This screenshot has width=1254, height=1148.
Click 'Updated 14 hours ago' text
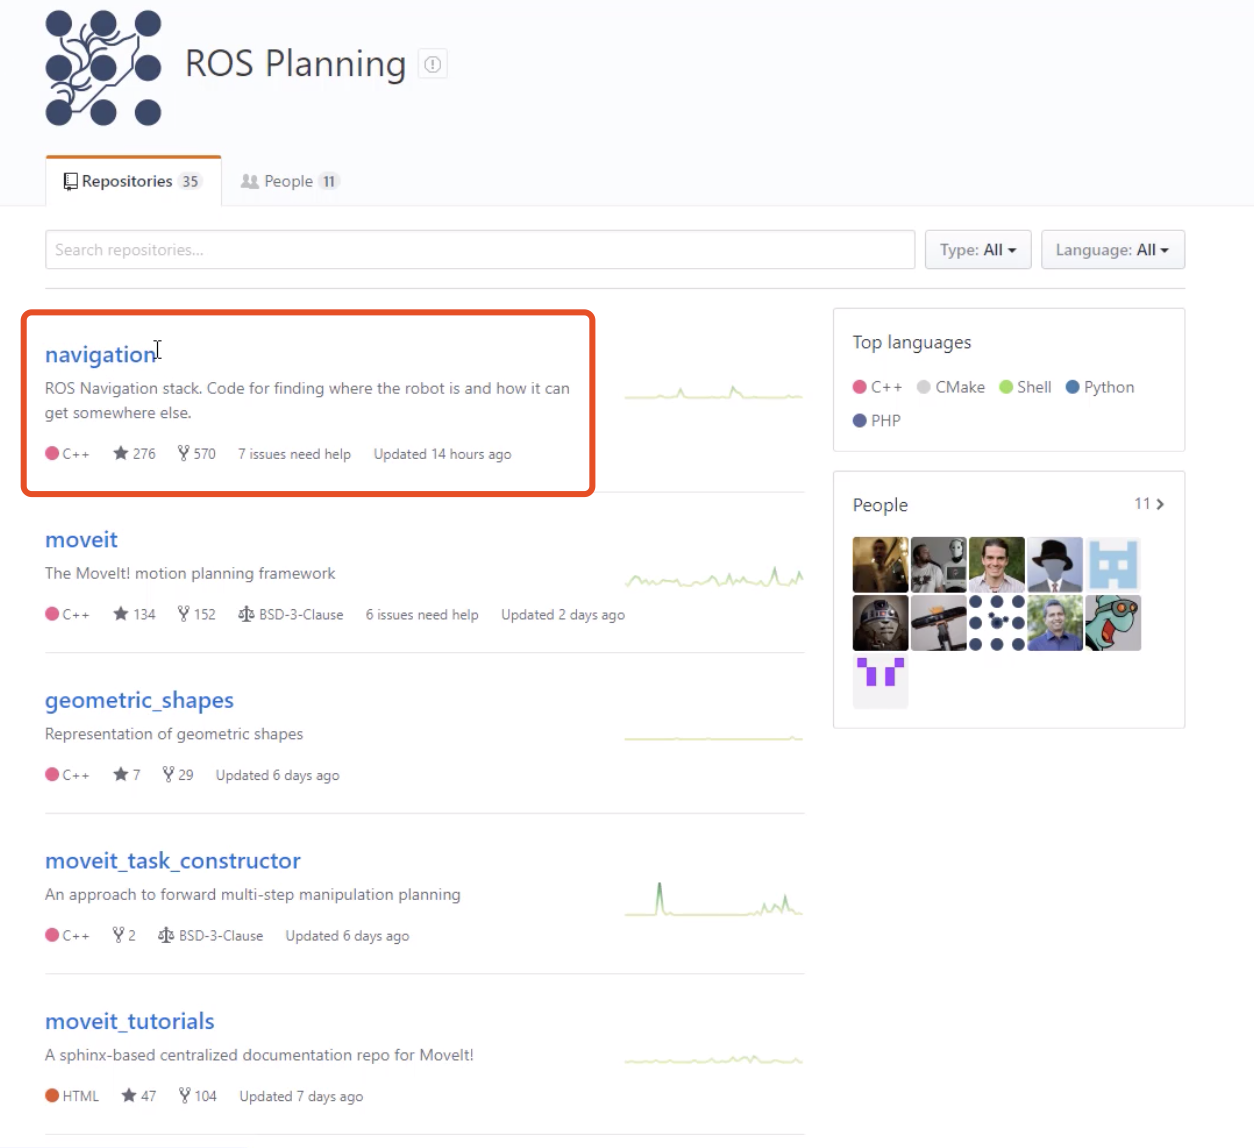pos(442,454)
